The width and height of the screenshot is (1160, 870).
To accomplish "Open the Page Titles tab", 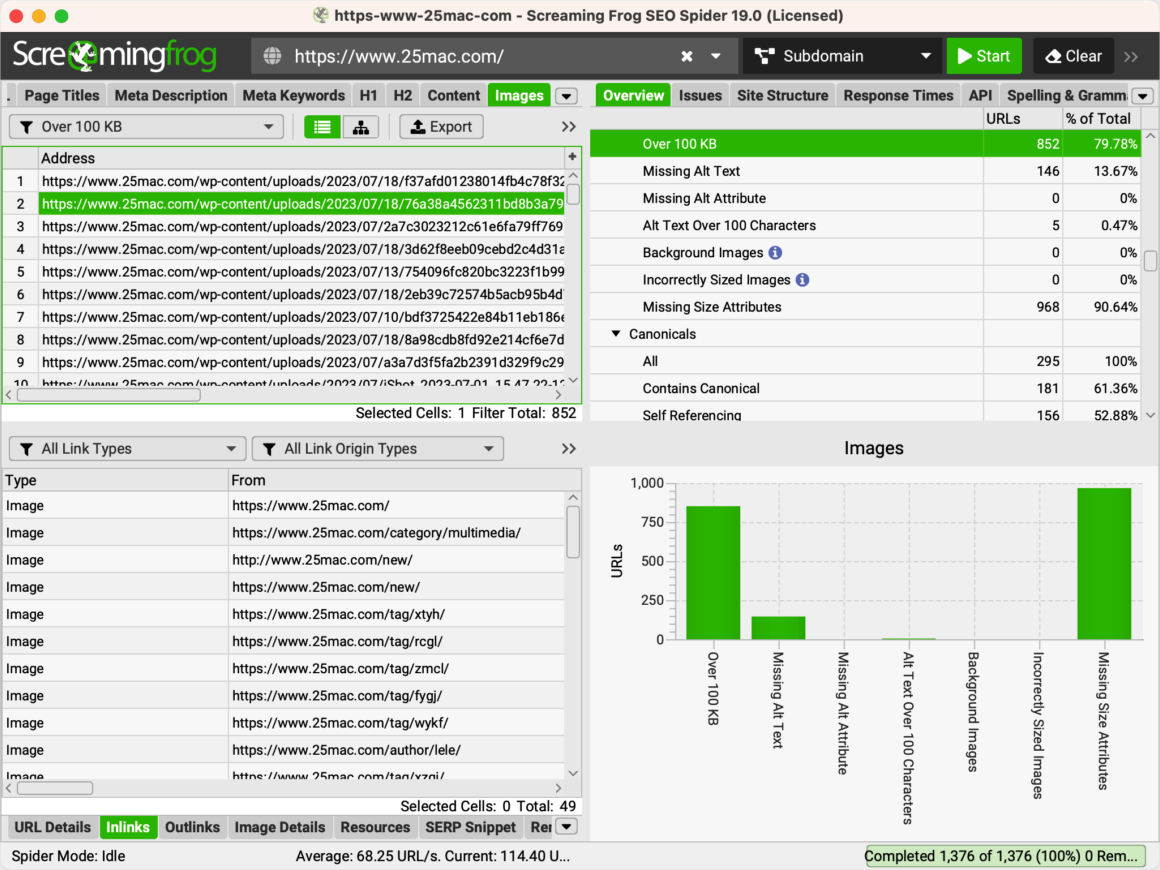I will click(x=61, y=95).
